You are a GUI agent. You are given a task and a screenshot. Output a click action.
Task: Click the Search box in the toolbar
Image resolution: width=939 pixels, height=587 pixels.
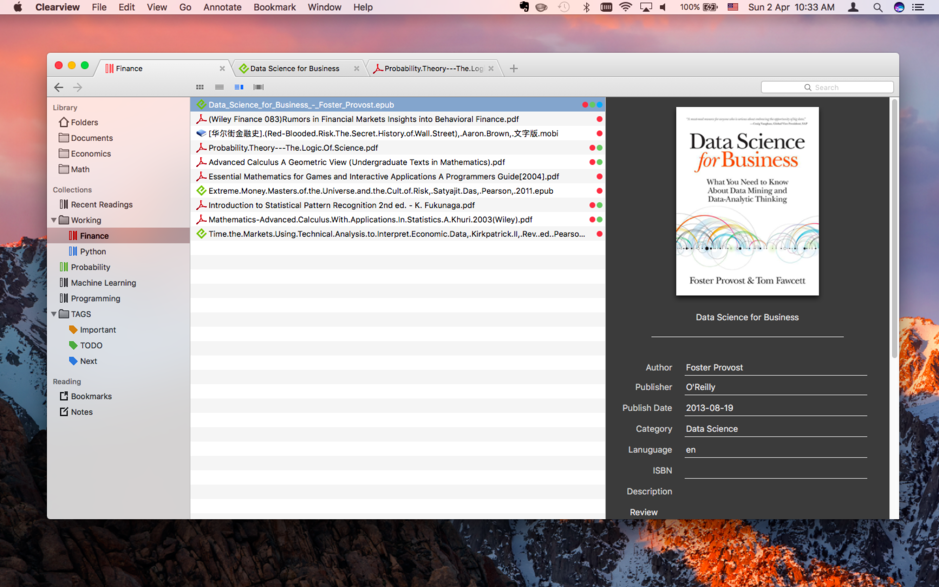coord(827,87)
